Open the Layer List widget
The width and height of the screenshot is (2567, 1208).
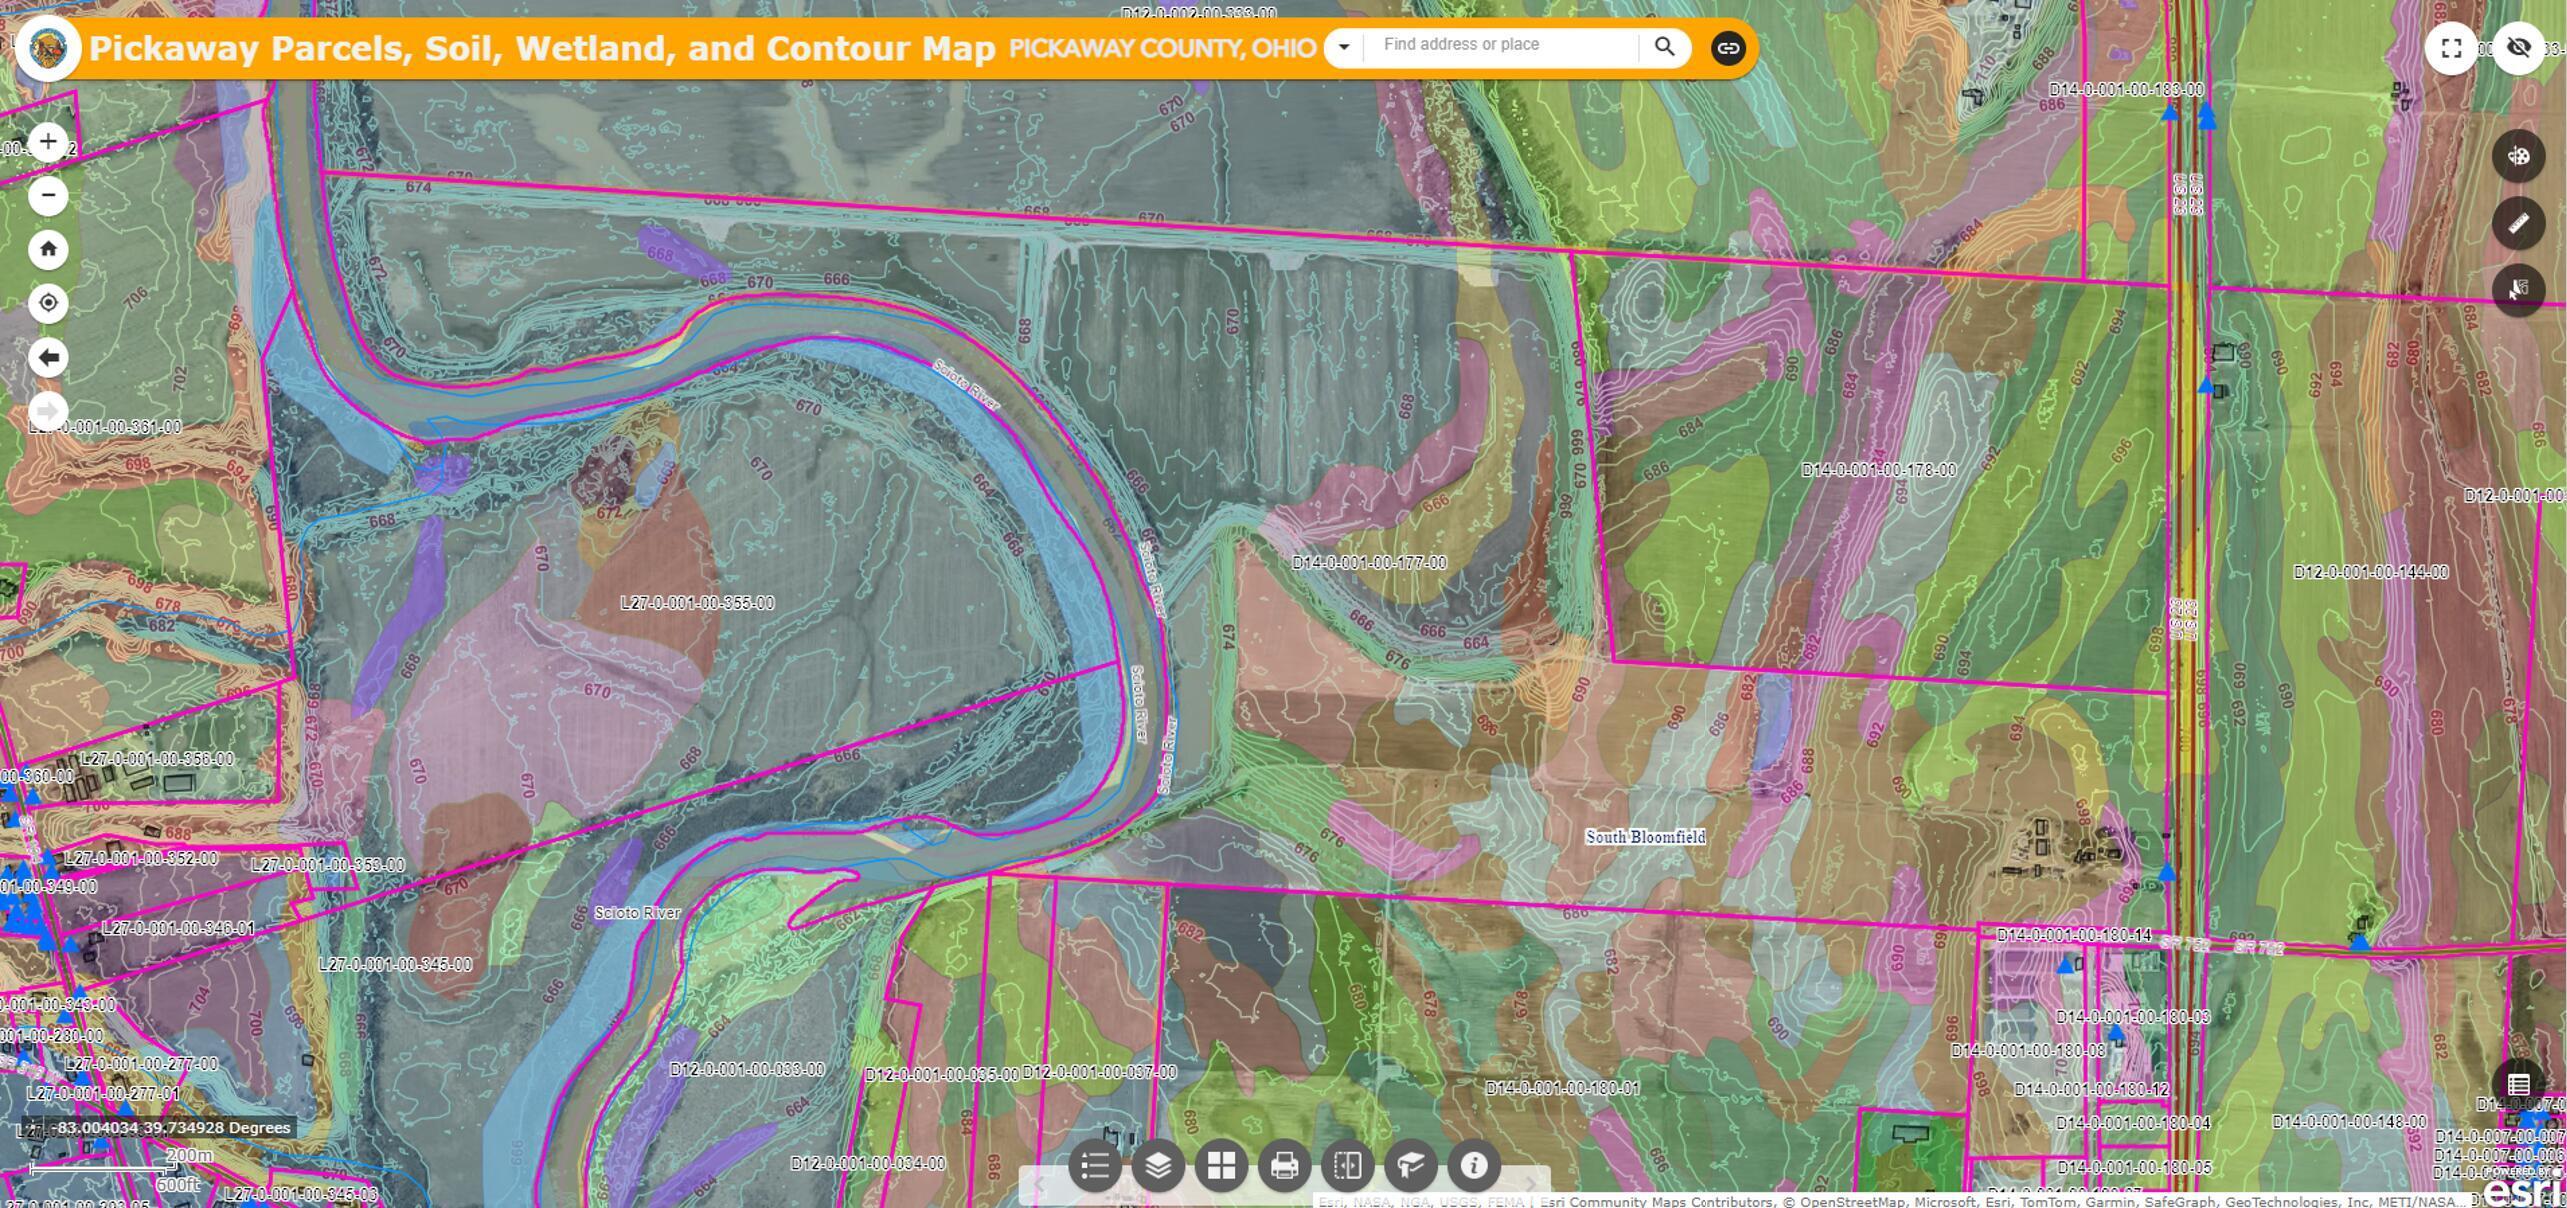click(1157, 1166)
